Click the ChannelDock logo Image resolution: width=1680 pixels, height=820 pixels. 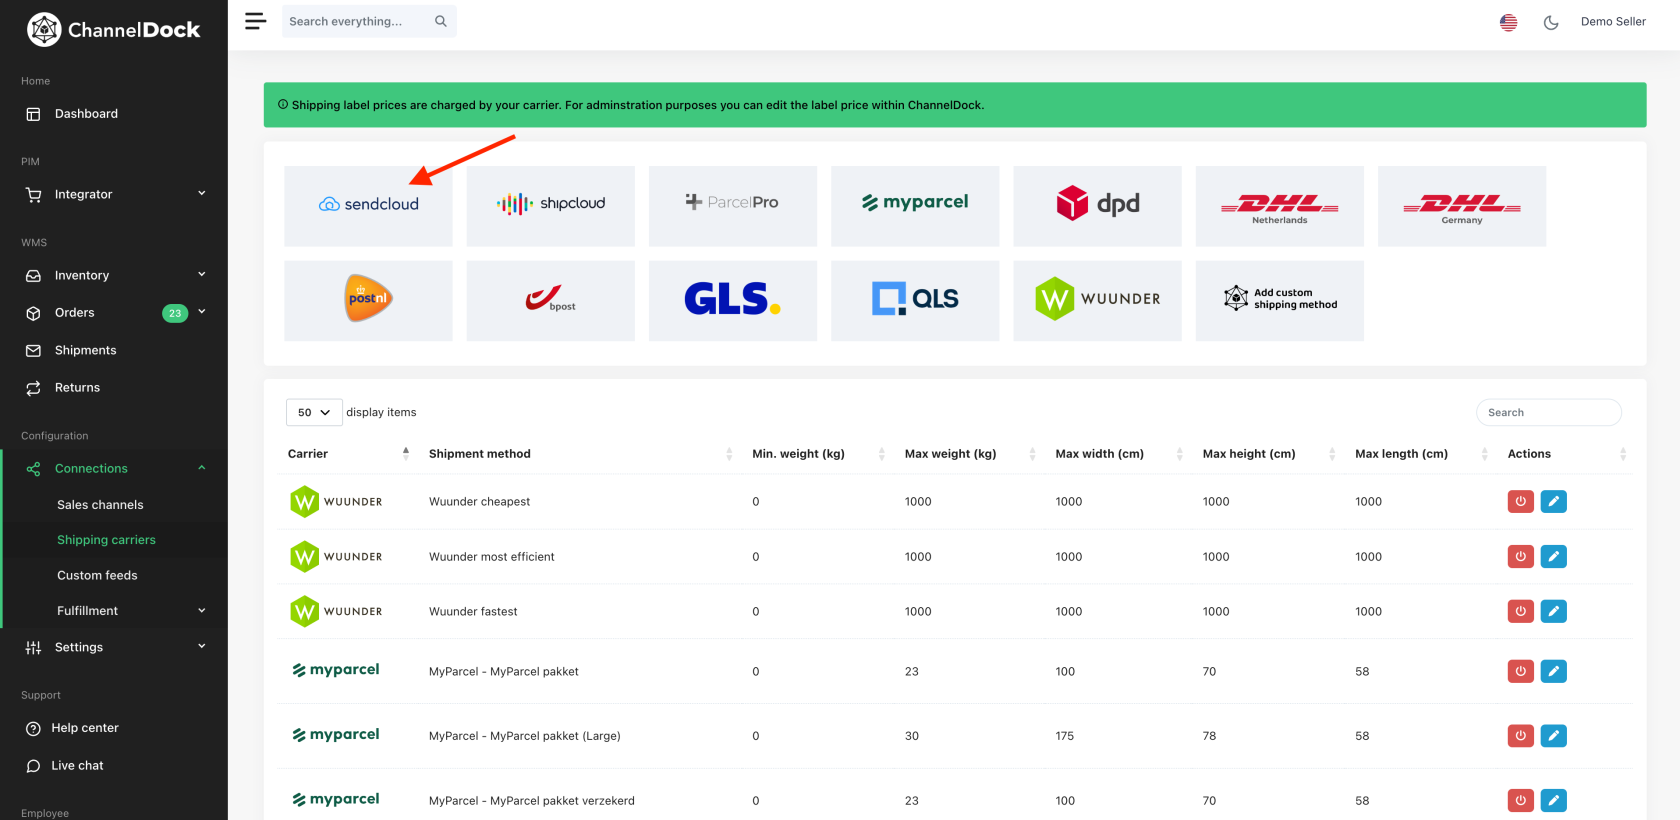coord(114,30)
